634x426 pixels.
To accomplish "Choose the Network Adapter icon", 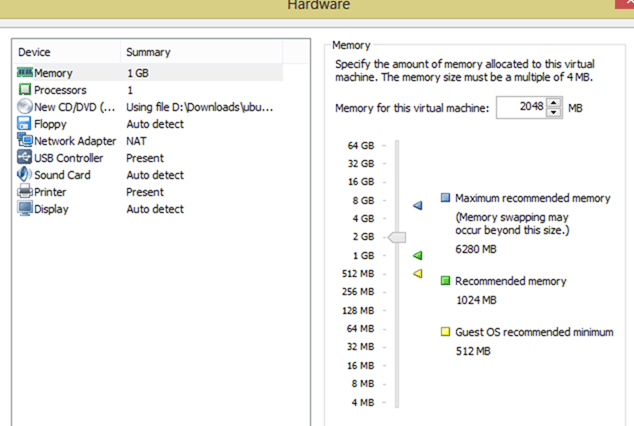I will [x=25, y=140].
